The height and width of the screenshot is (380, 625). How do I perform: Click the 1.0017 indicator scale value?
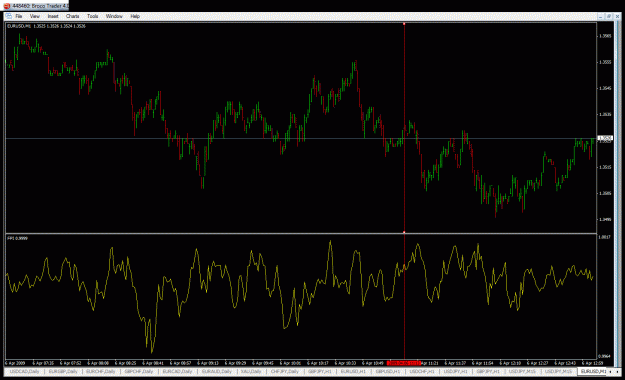604,237
